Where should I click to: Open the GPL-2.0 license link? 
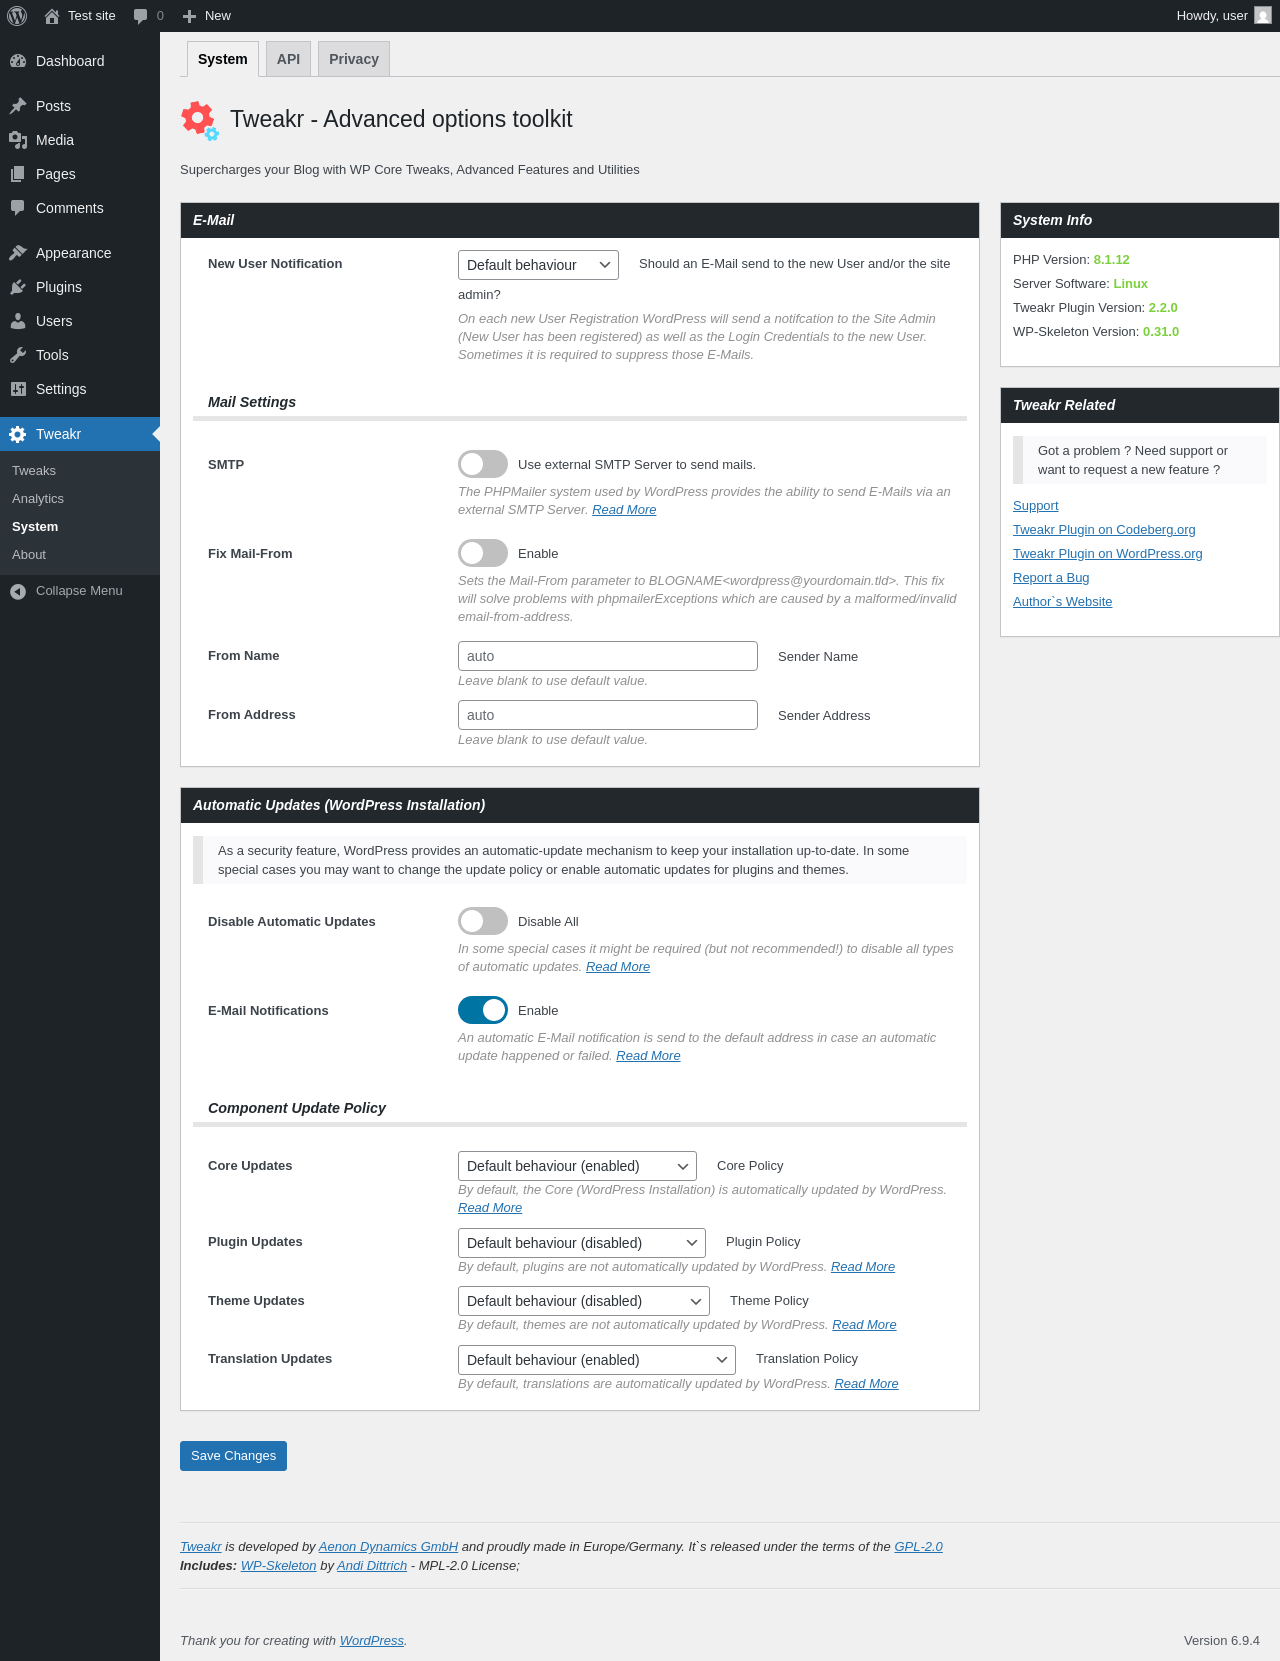918,1547
